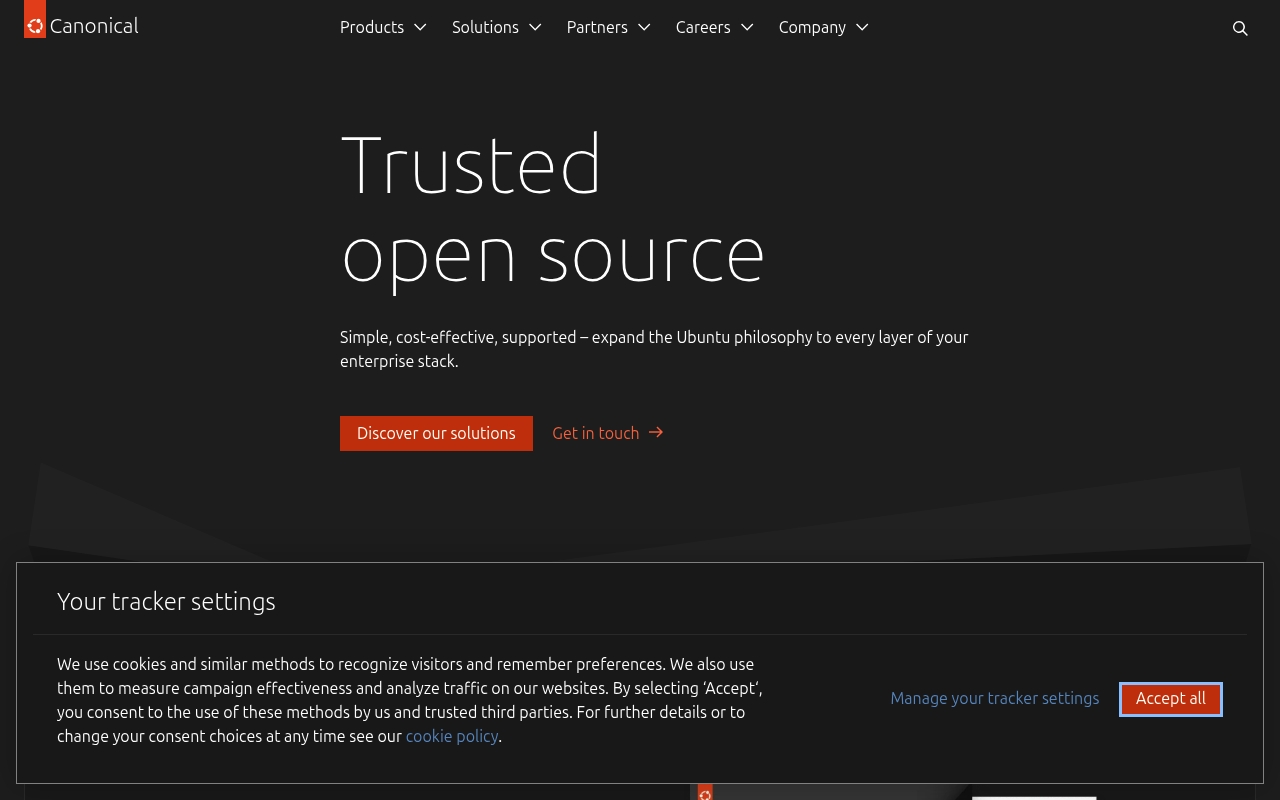Screen dimensions: 1280x800
Task: Open the Partners navigation item
Action: point(609,27)
